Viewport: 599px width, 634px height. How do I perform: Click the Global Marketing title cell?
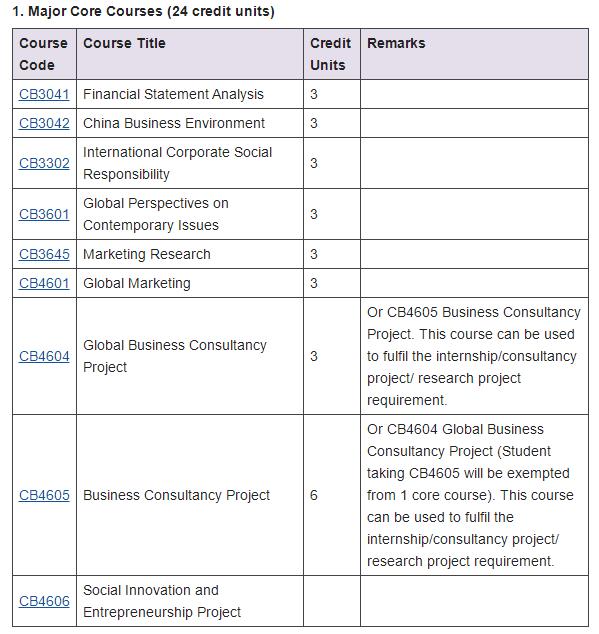(x=190, y=283)
